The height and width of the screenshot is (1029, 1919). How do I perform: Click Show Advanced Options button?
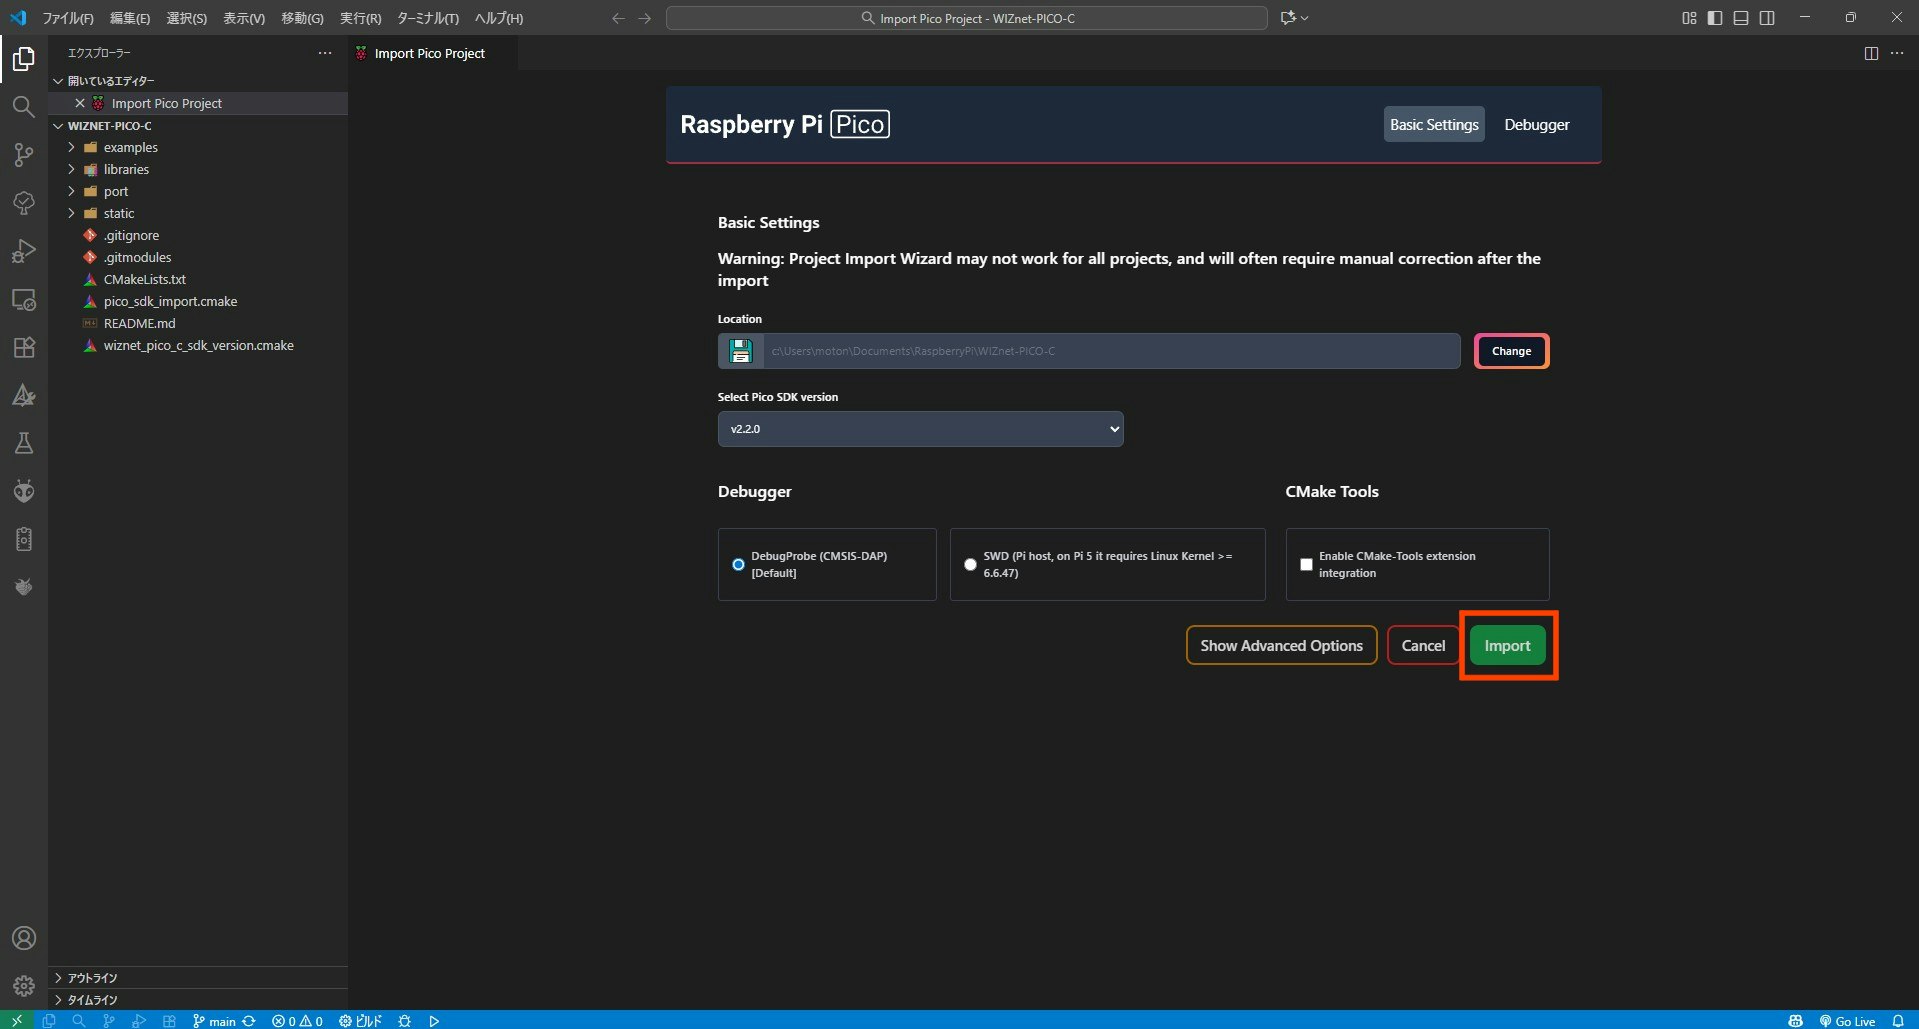pyautogui.click(x=1281, y=646)
